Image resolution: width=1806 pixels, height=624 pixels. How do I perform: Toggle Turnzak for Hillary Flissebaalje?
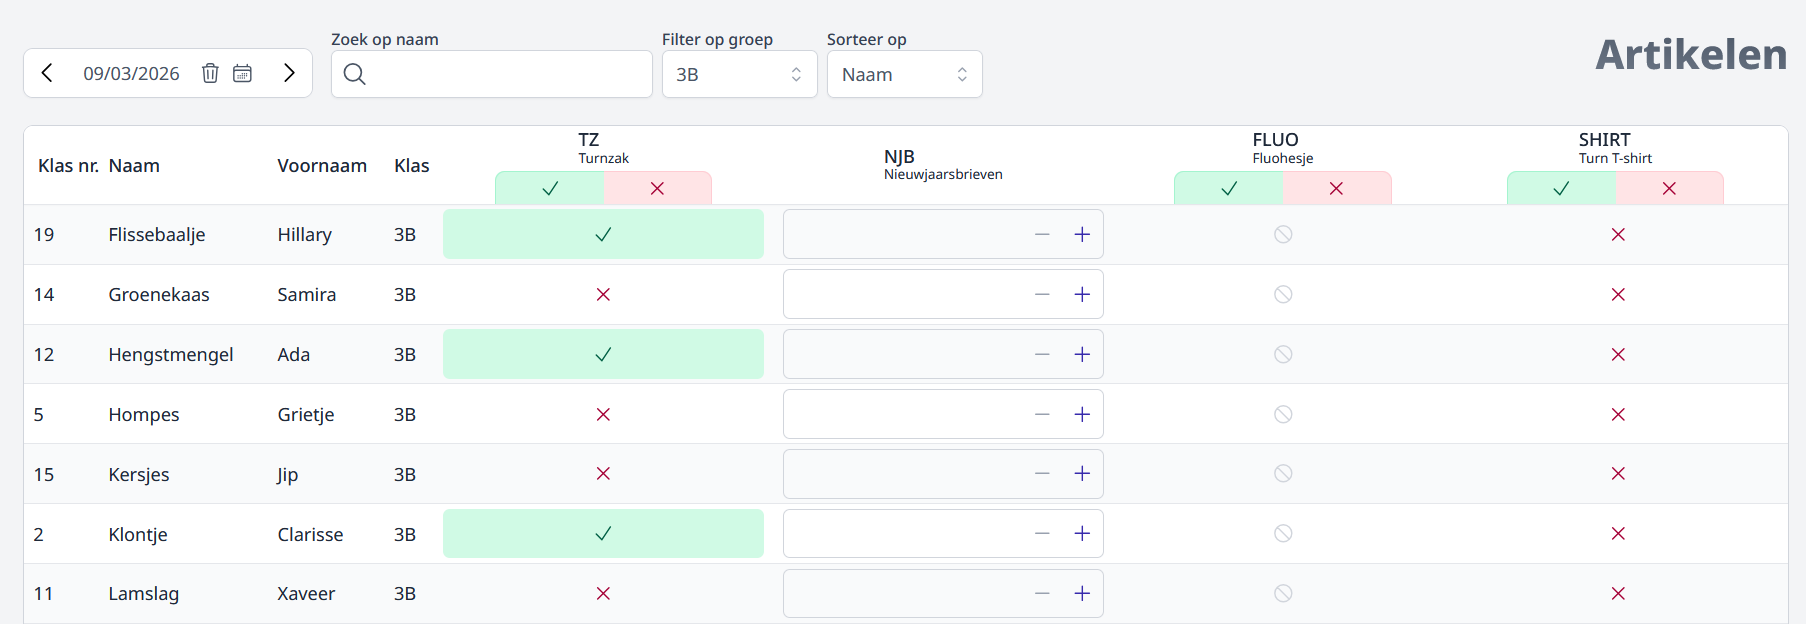coord(603,234)
